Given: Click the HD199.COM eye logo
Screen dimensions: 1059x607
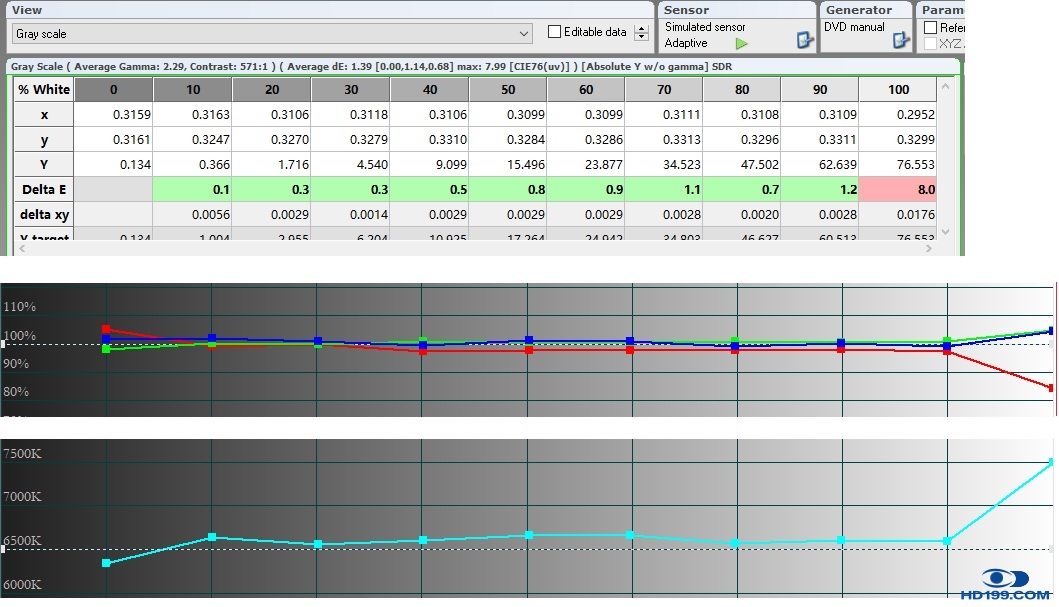Looking at the screenshot, I should (x=1007, y=578).
